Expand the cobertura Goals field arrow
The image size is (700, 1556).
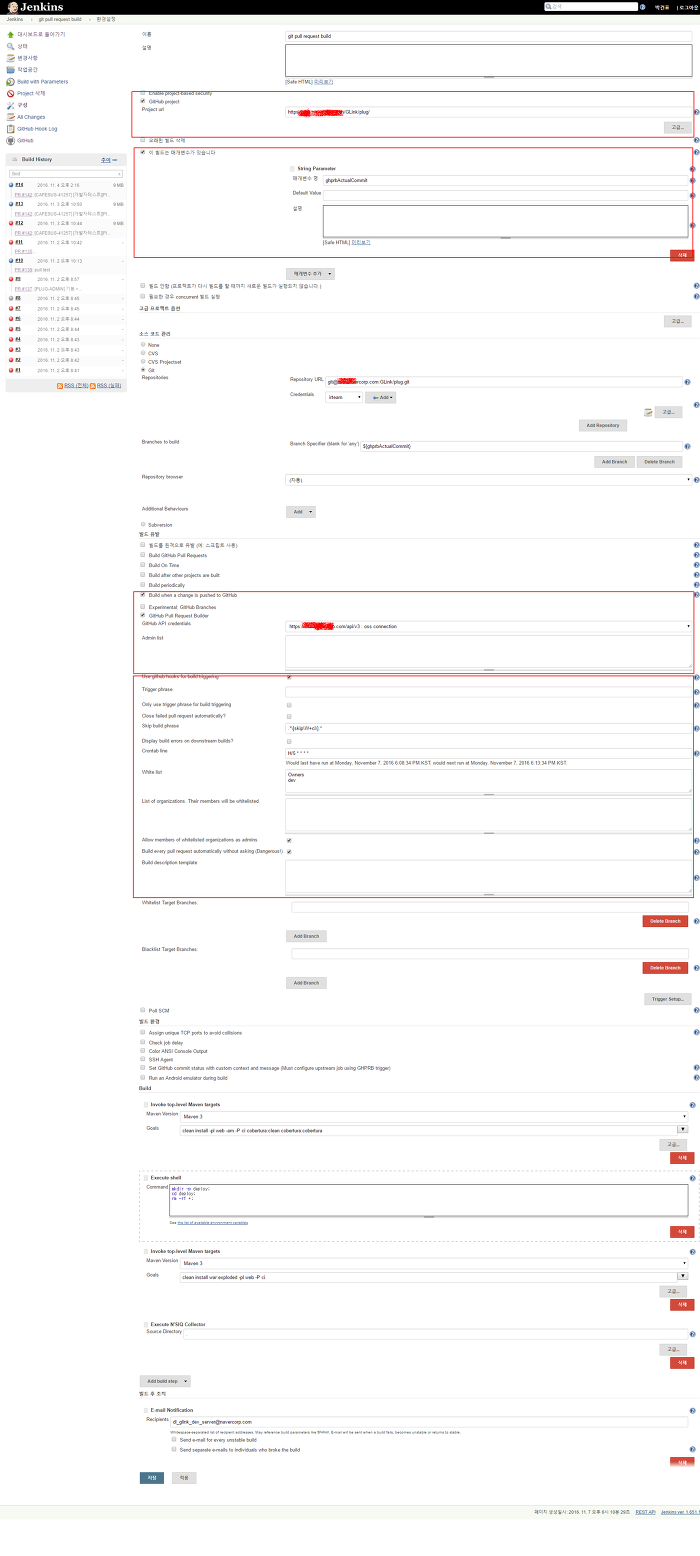683,1131
